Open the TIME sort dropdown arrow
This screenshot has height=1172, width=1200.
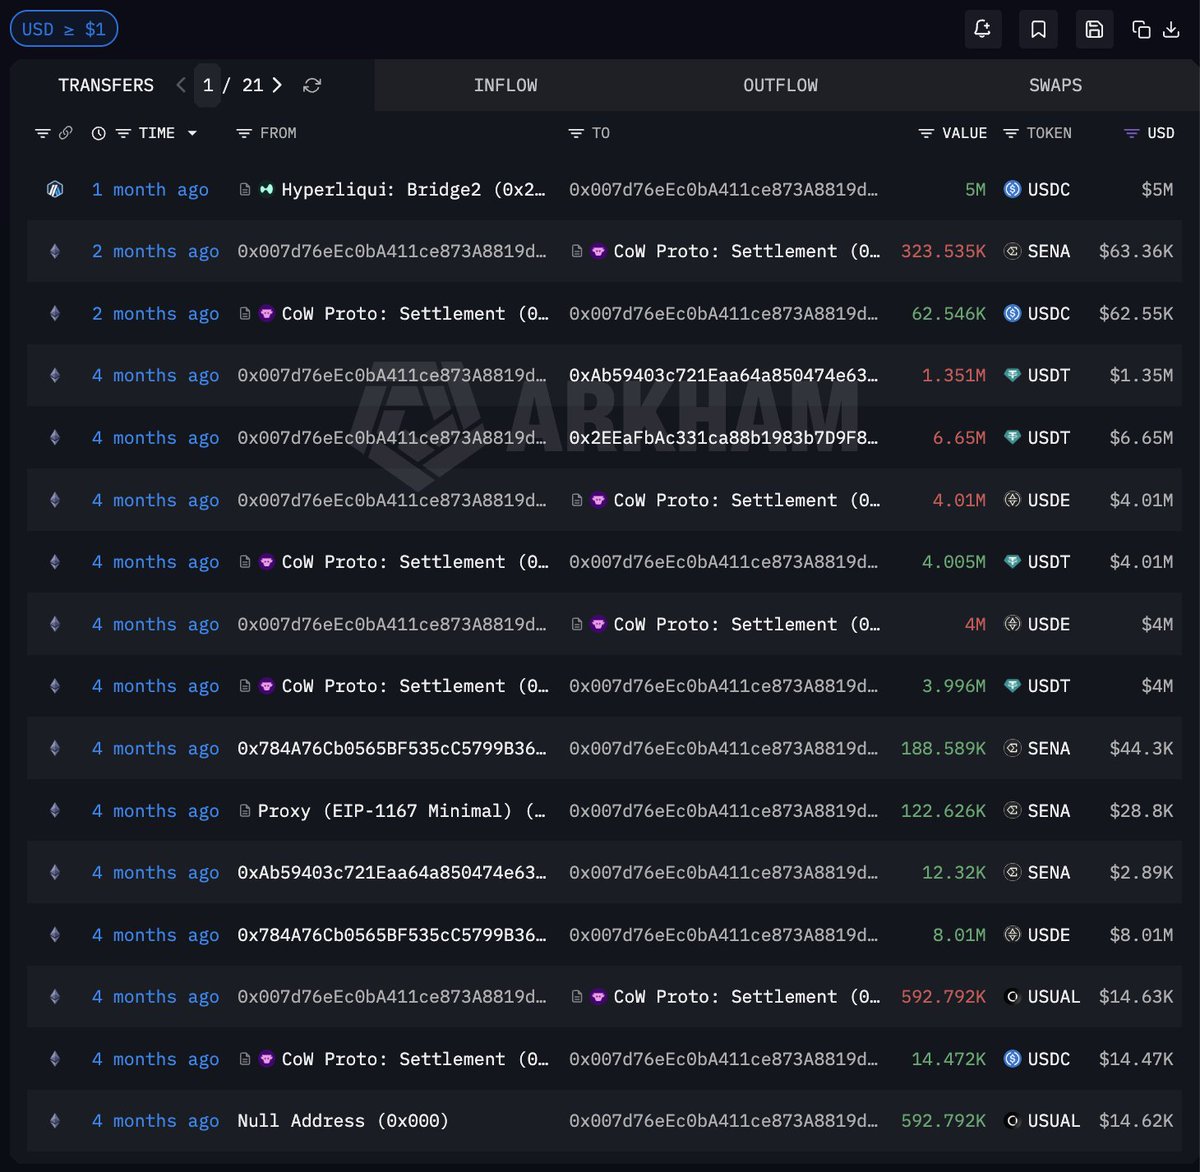(192, 133)
